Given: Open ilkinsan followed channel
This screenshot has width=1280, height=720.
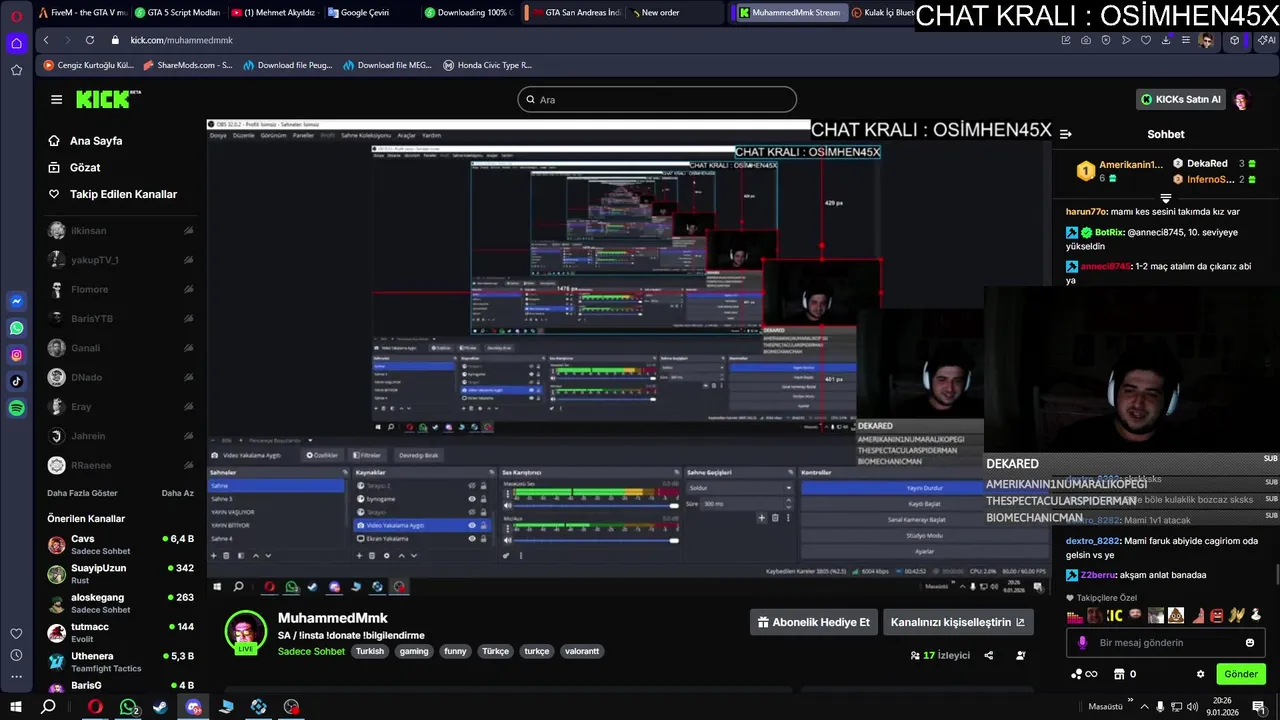Looking at the screenshot, I should 121,231.
